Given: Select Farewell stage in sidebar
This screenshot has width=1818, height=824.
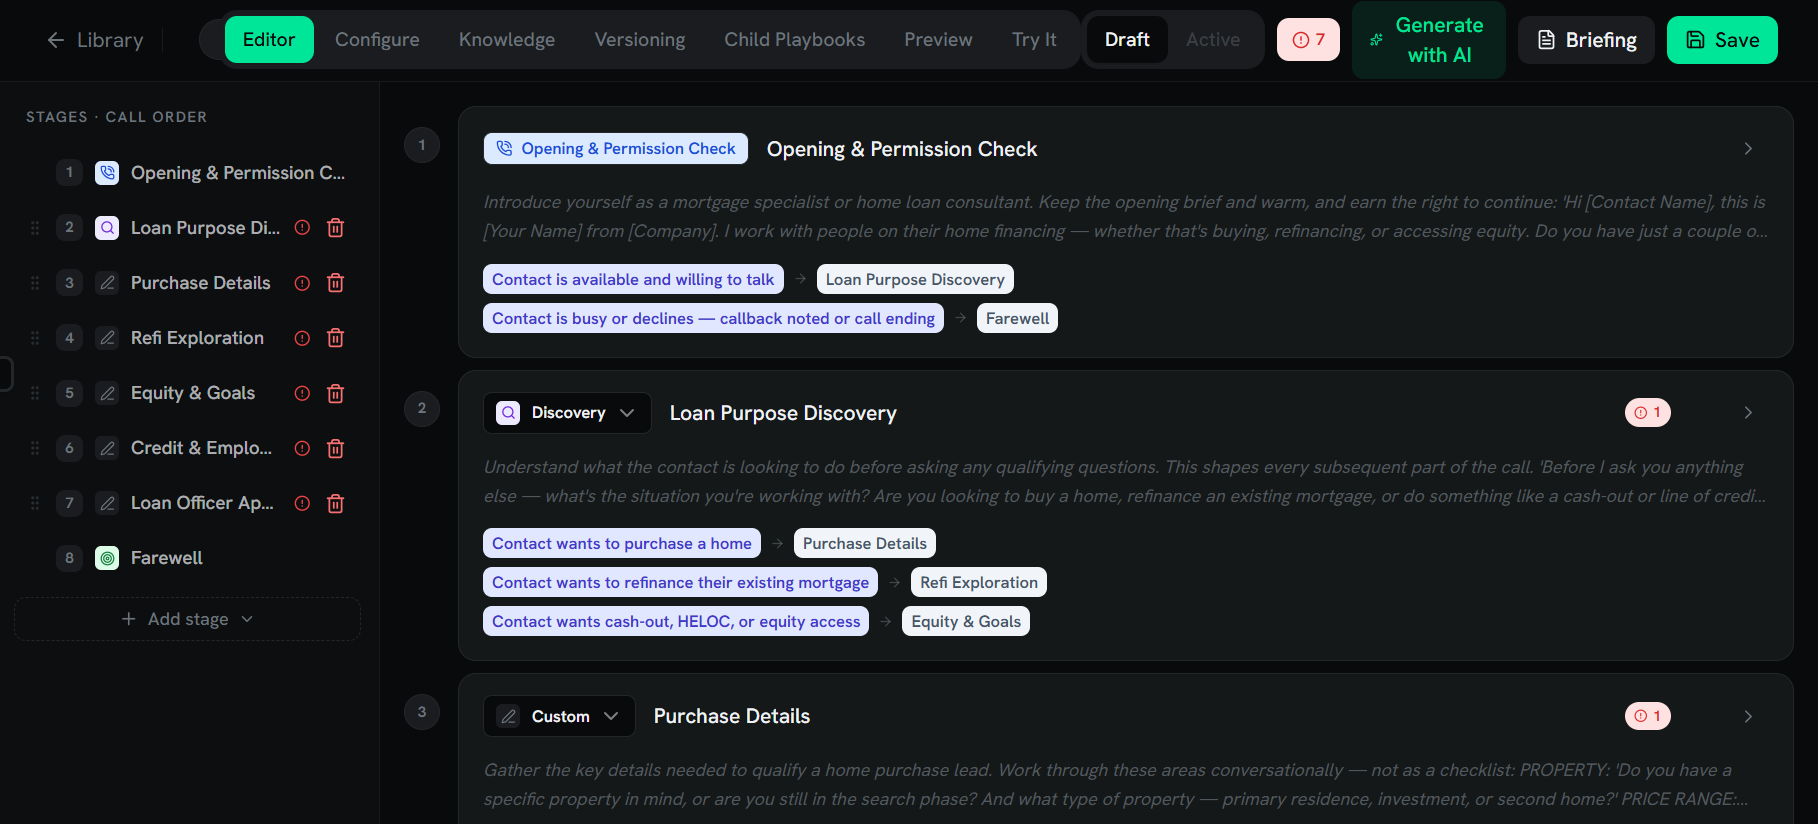Looking at the screenshot, I should coord(166,558).
